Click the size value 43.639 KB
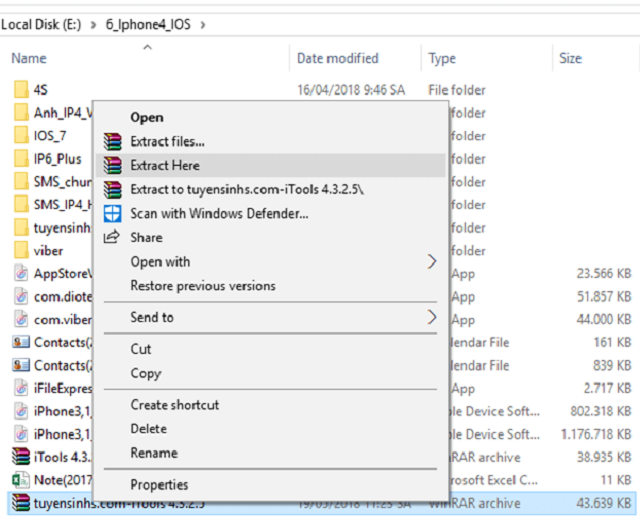The image size is (640, 529). 604,503
